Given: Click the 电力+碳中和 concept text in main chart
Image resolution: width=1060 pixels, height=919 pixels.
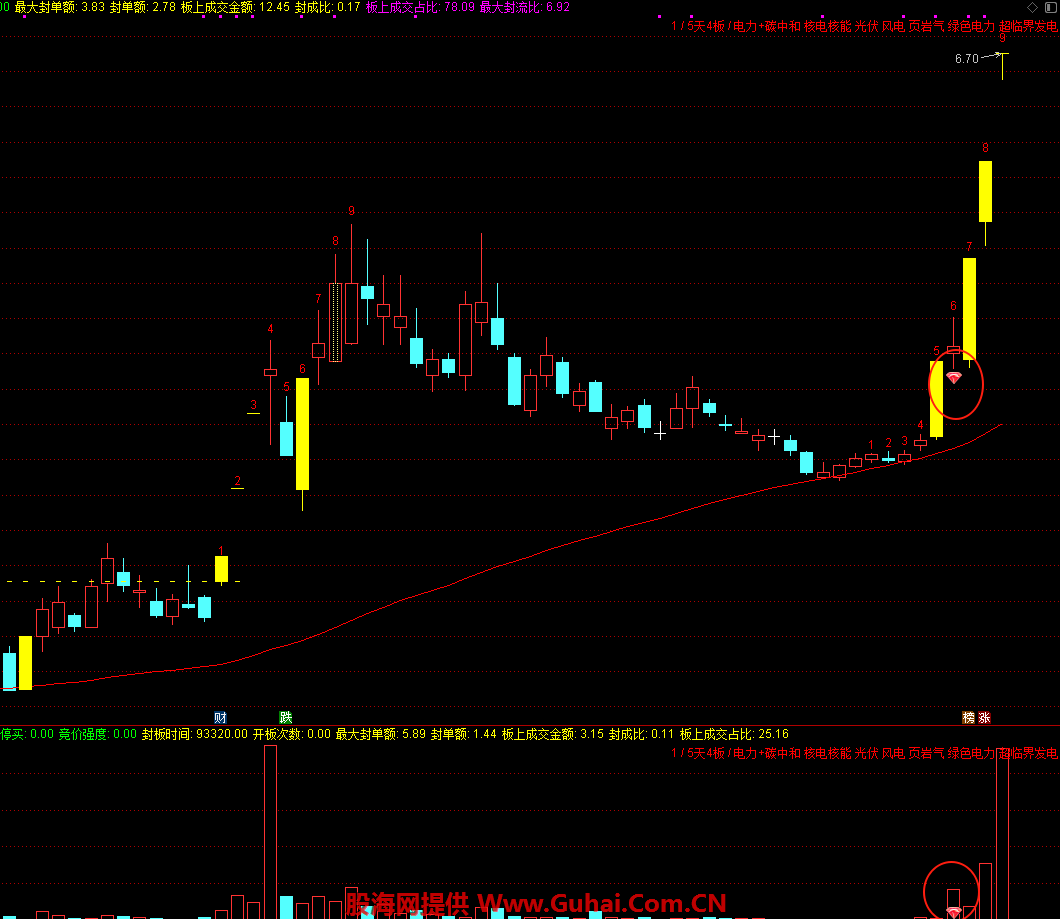Looking at the screenshot, I should 767,26.
